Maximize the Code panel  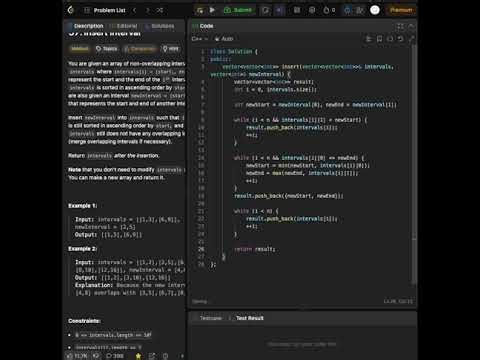pos(400,26)
